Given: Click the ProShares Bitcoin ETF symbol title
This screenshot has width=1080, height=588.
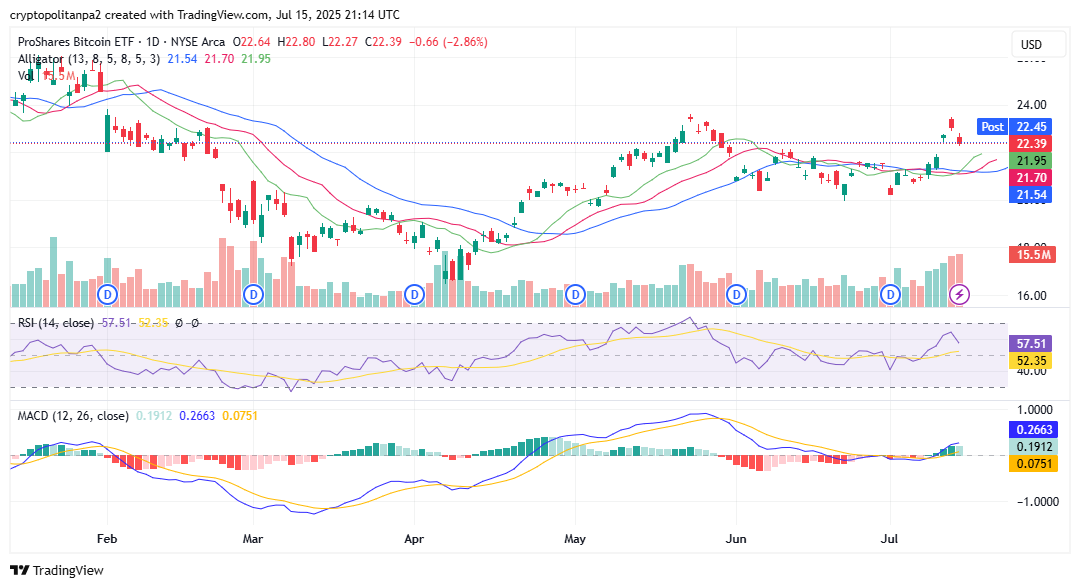Looking at the screenshot, I should pyautogui.click(x=76, y=42).
